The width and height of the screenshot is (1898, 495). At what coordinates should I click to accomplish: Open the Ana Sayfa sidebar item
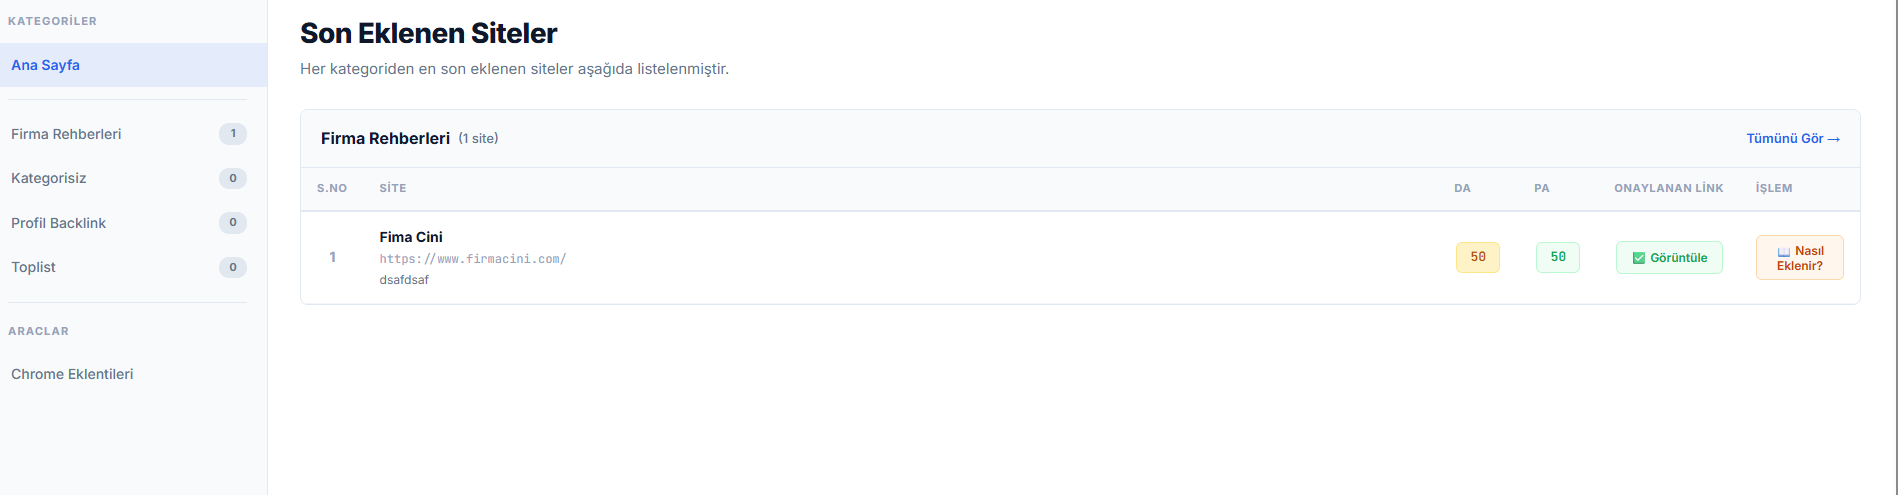pyautogui.click(x=133, y=65)
